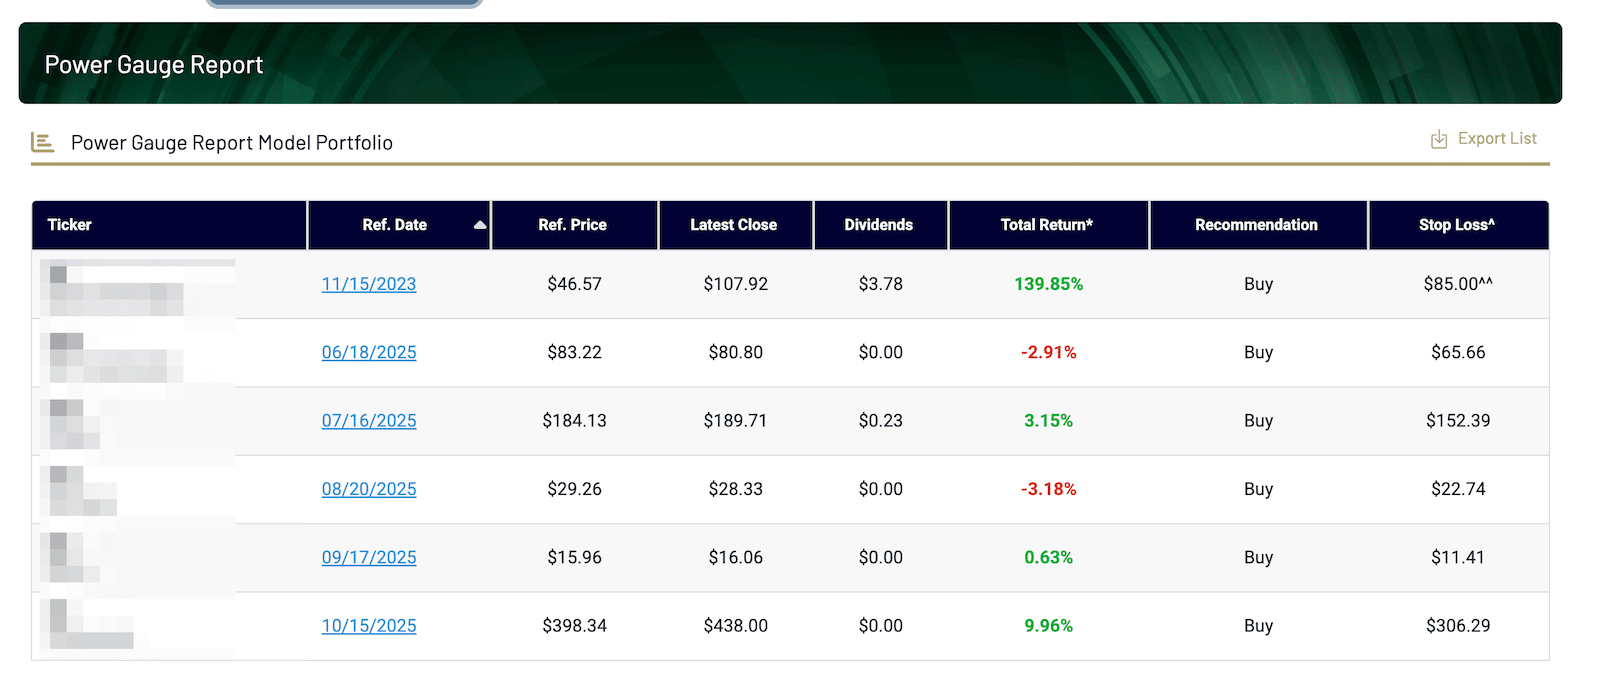Open the 06/18/2025 reference date link
Screen dimensions: 1600x699
click(x=369, y=352)
